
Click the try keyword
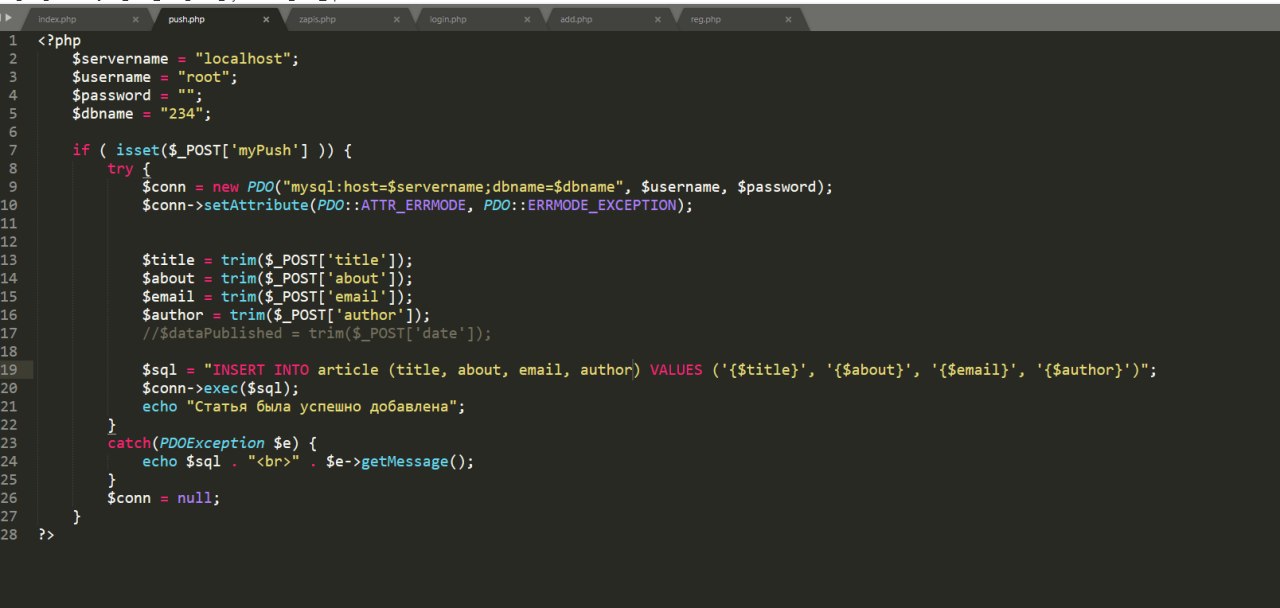tap(120, 168)
